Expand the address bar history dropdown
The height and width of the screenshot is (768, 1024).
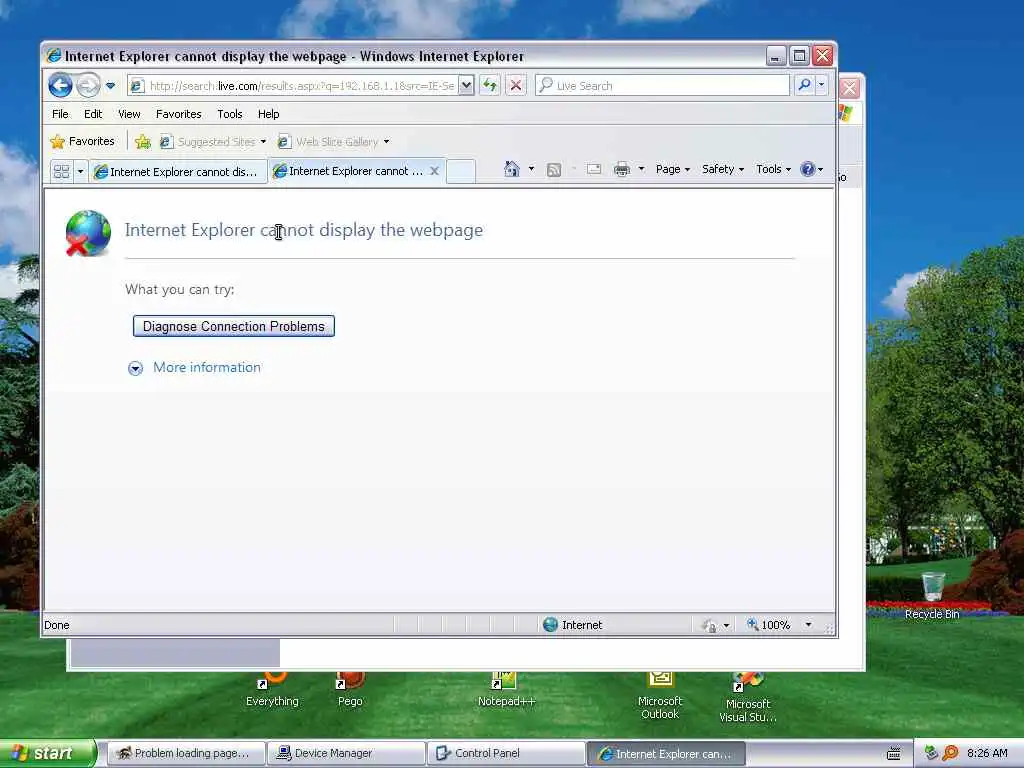click(x=466, y=86)
